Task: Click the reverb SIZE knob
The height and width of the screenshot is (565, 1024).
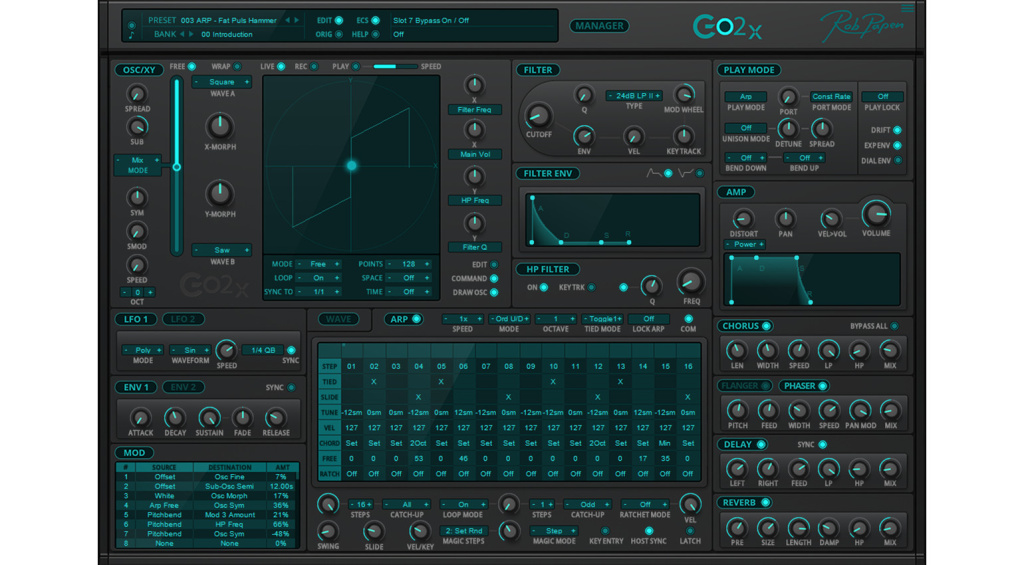Action: (767, 528)
